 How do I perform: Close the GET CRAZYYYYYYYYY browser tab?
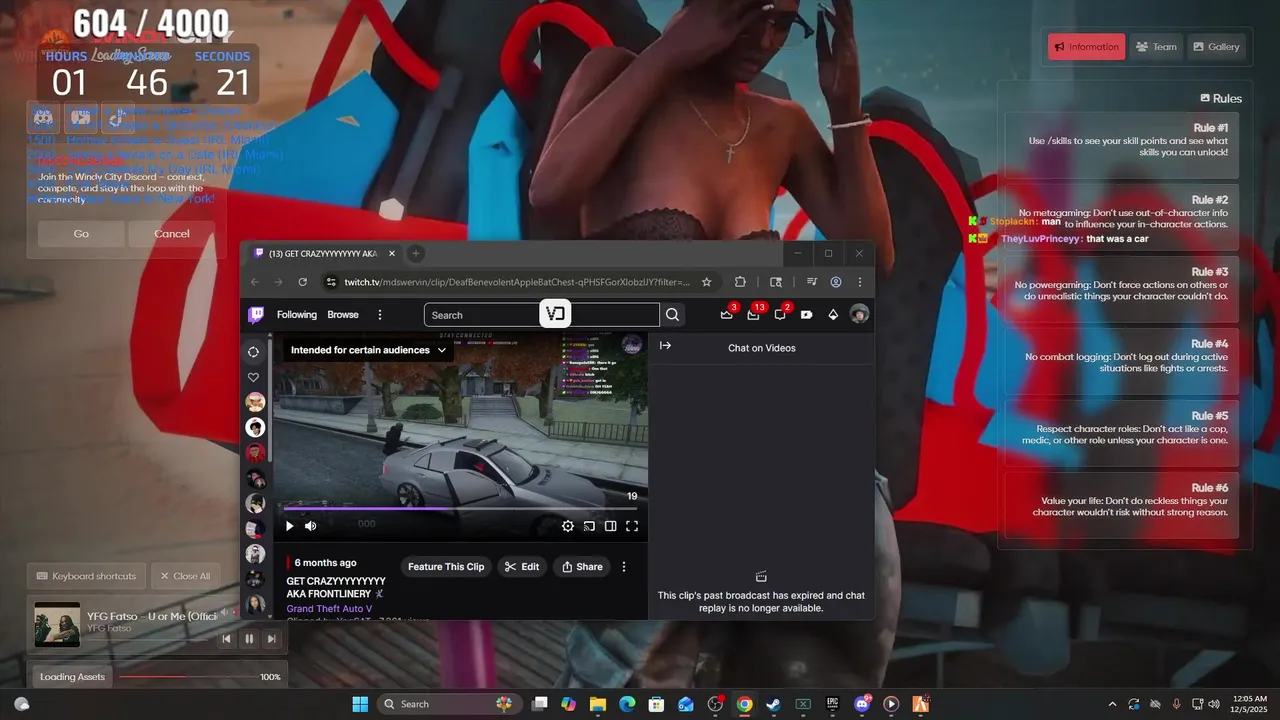tap(392, 254)
